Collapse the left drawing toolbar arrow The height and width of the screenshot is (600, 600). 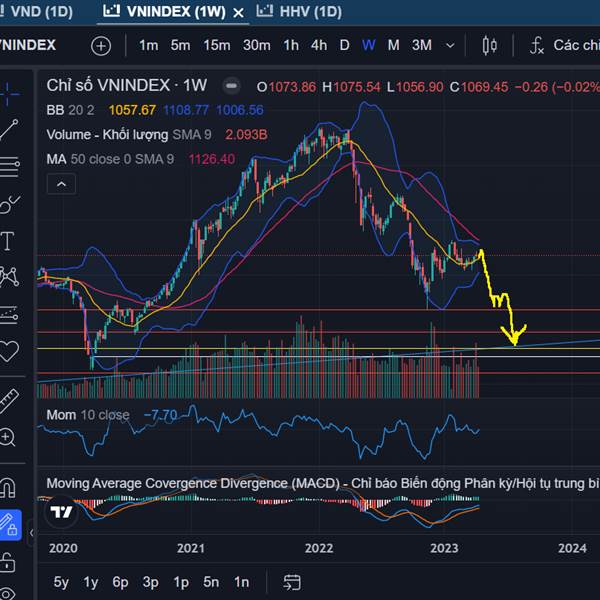31,533
